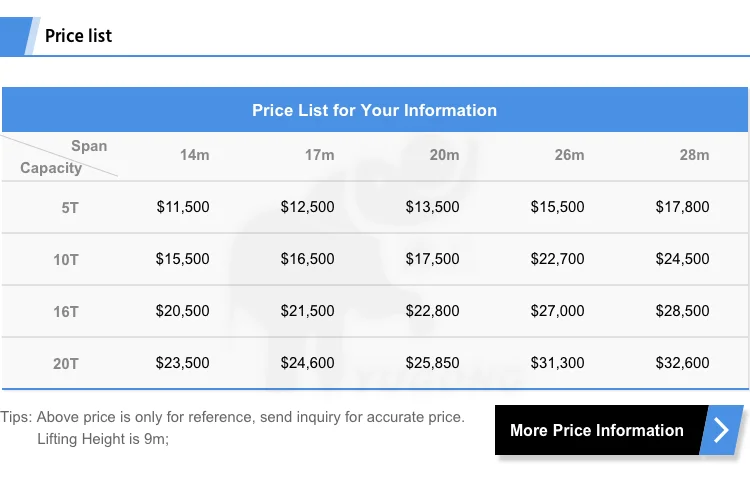Select the 20m span column header
The height and width of the screenshot is (490, 750).
[444, 155]
